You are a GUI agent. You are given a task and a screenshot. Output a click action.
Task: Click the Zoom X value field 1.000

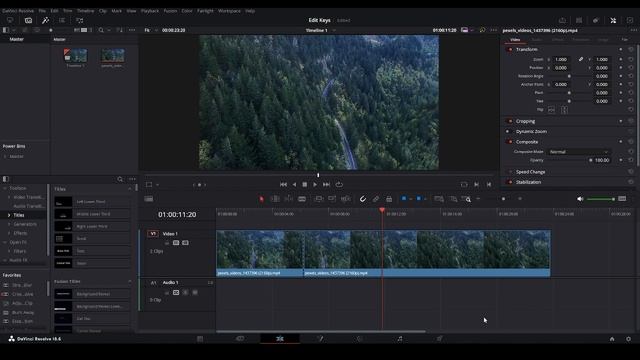pyautogui.click(x=561, y=59)
